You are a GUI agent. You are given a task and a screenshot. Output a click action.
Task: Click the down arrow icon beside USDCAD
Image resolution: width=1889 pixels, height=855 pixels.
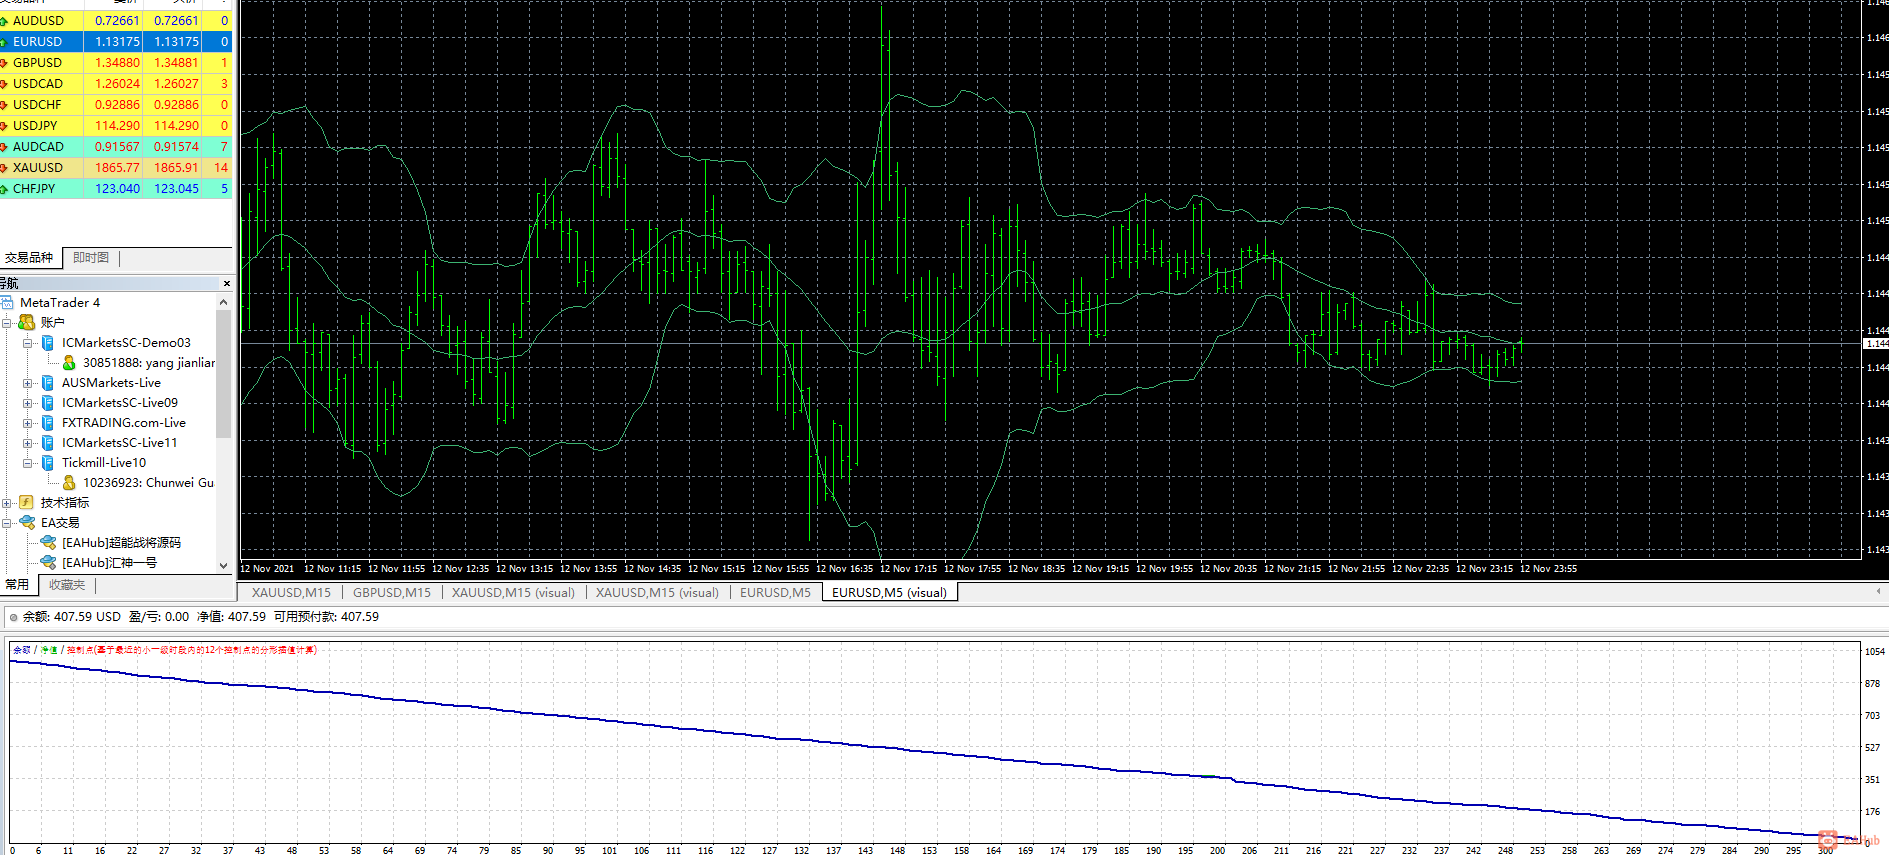point(4,84)
